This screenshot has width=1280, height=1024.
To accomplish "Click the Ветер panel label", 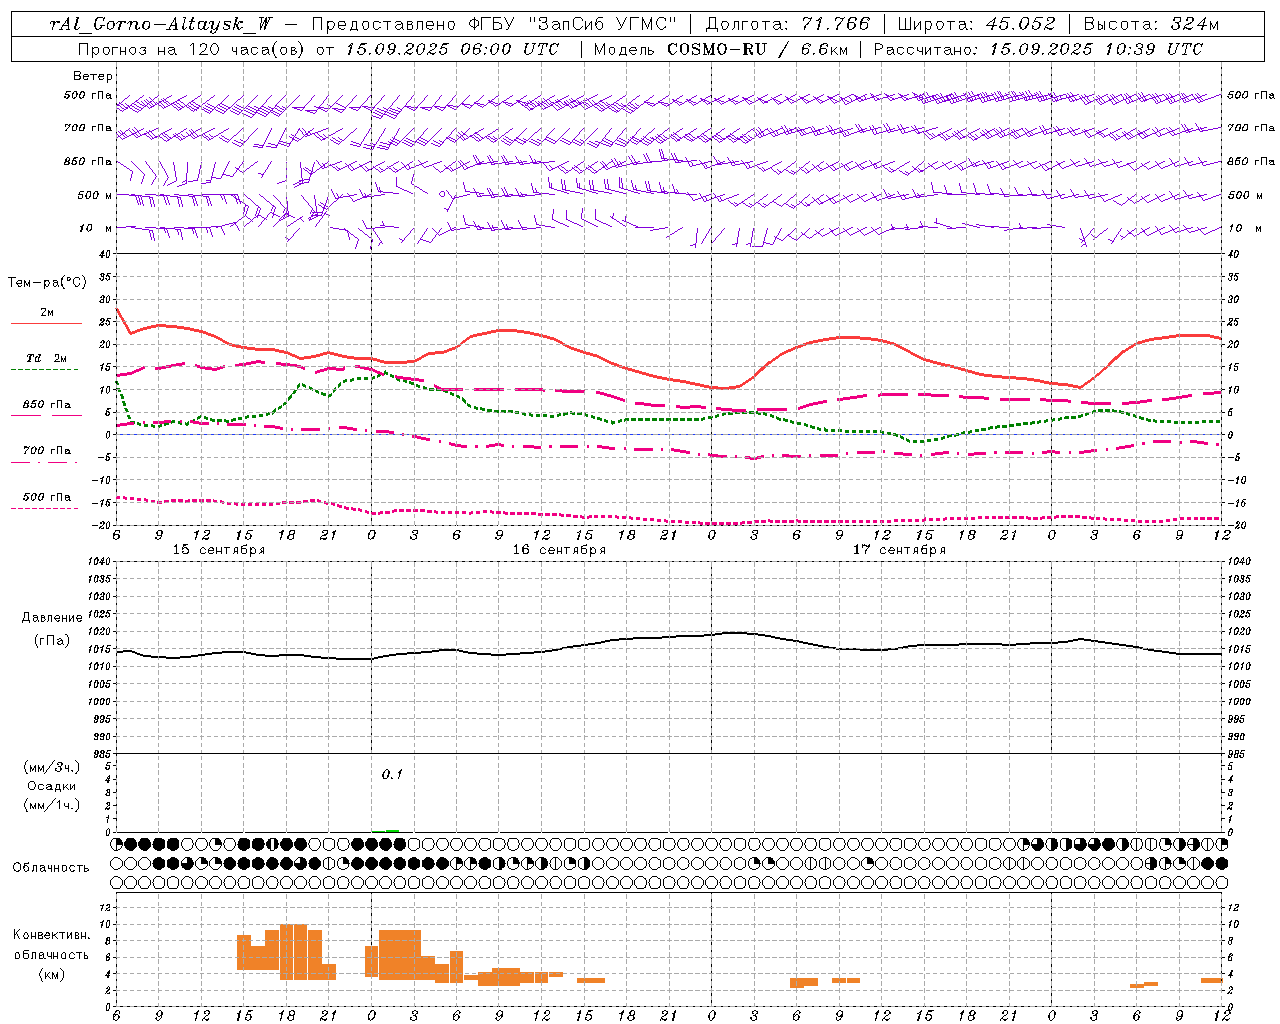I will (93, 76).
